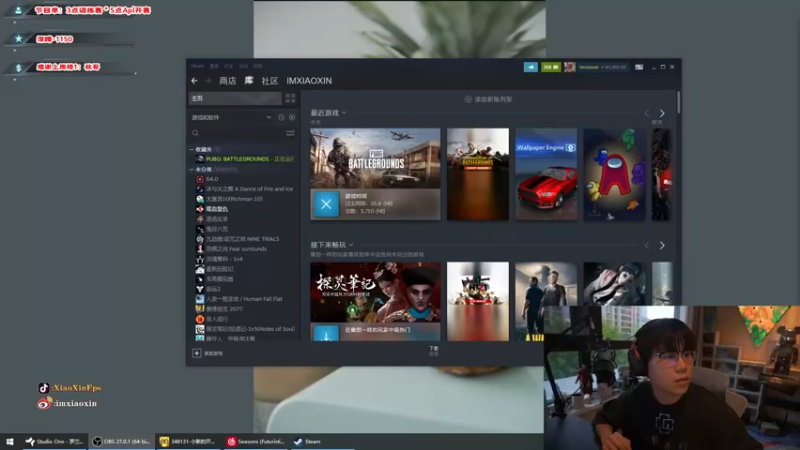The width and height of the screenshot is (800, 450).
Task: Click the library search magnifier icon
Action: 195,133
